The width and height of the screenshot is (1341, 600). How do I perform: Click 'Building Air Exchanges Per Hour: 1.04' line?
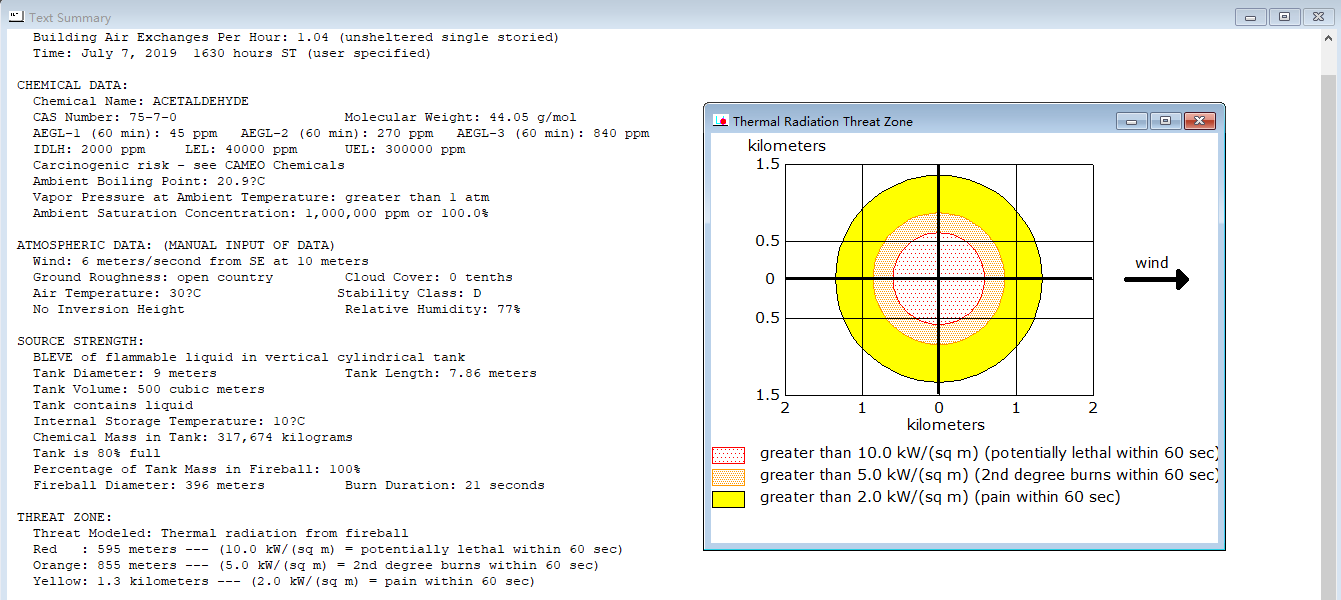pos(296,37)
